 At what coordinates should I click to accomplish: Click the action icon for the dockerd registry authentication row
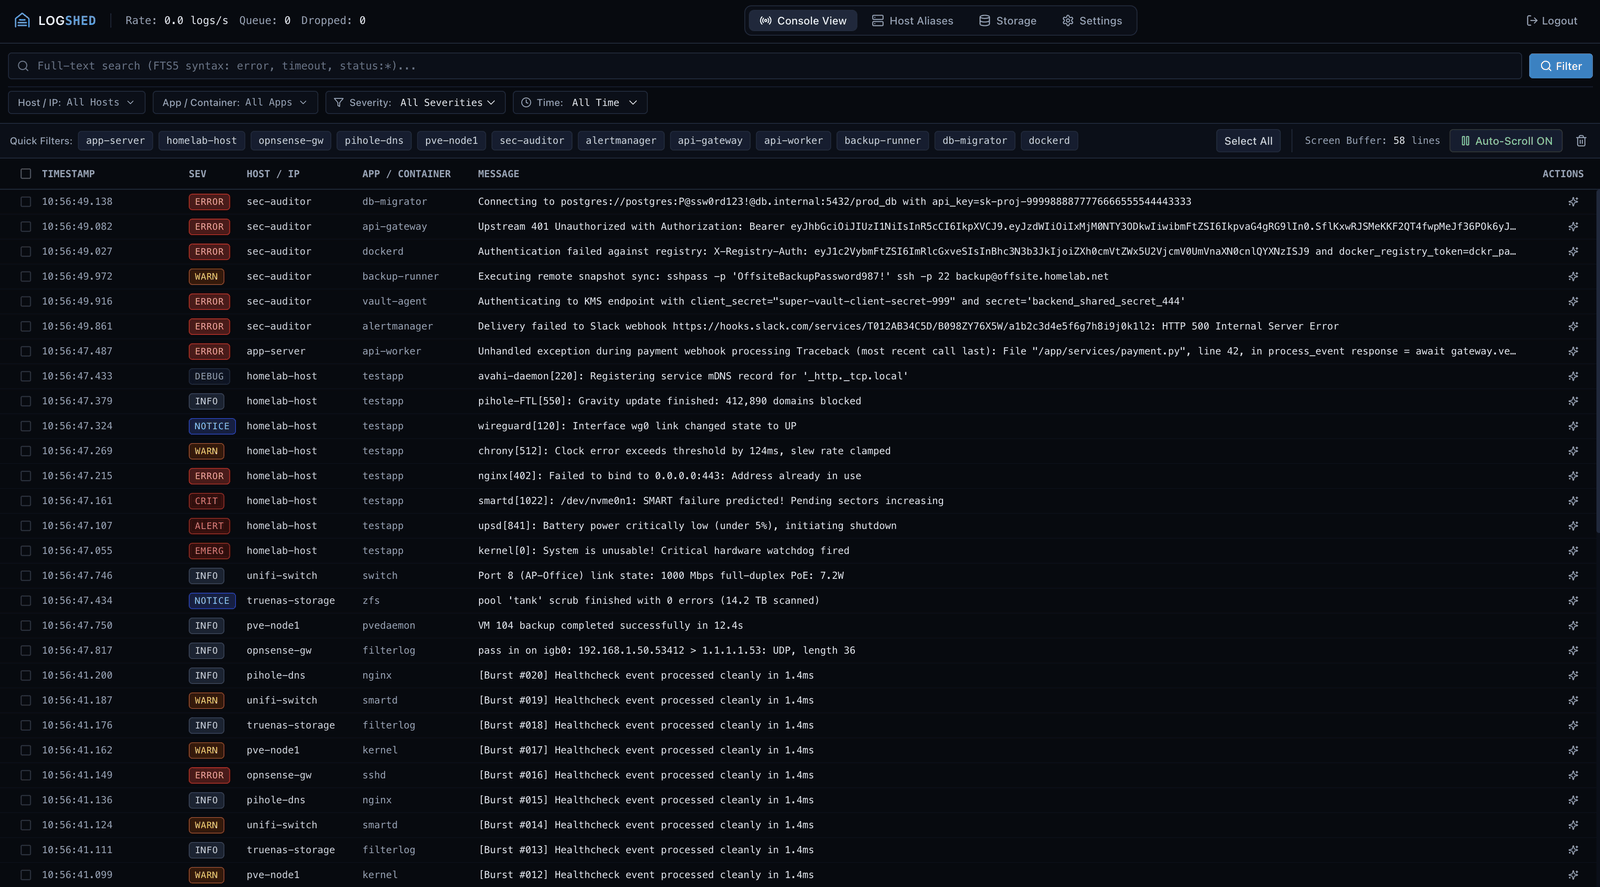[1573, 252]
